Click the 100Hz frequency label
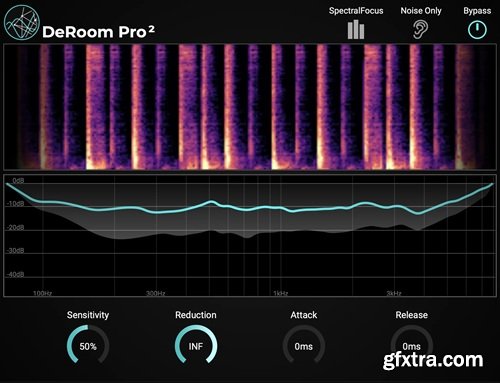Screen dimensions: 500x383 point(42,293)
